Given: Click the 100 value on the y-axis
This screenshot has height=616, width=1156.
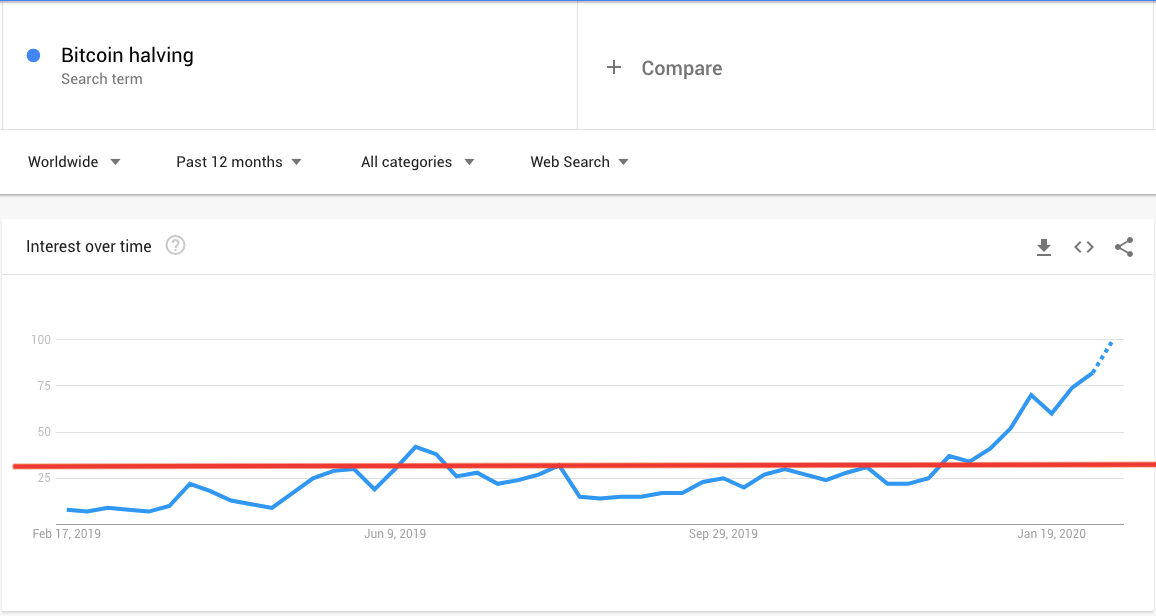Looking at the screenshot, I should tap(41, 340).
